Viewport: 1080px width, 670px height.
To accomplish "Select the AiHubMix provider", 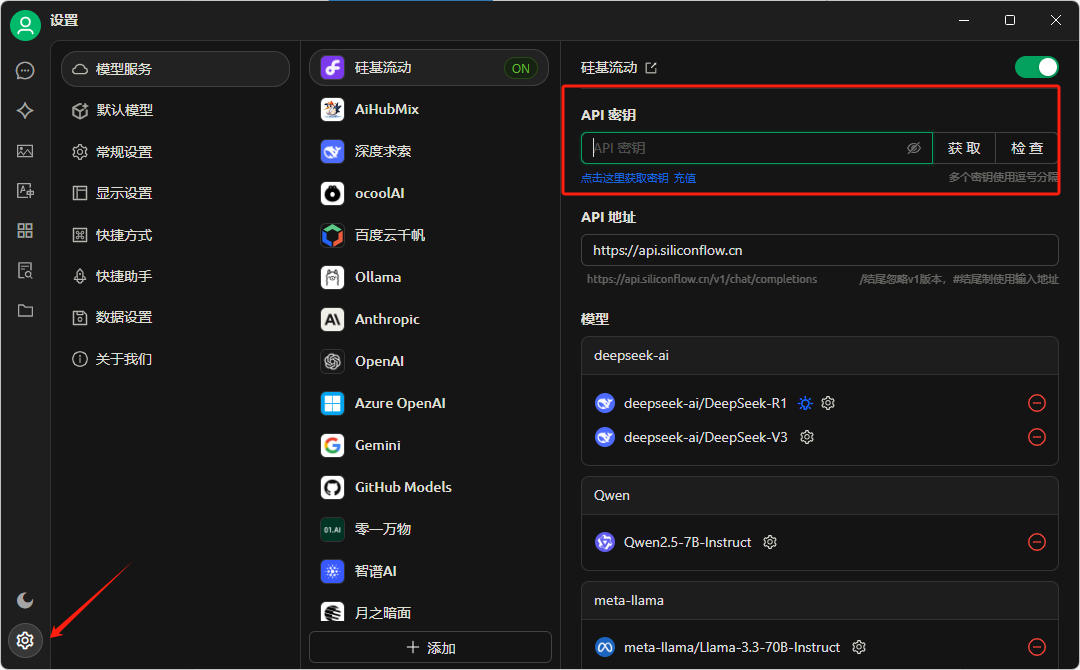I will click(428, 109).
